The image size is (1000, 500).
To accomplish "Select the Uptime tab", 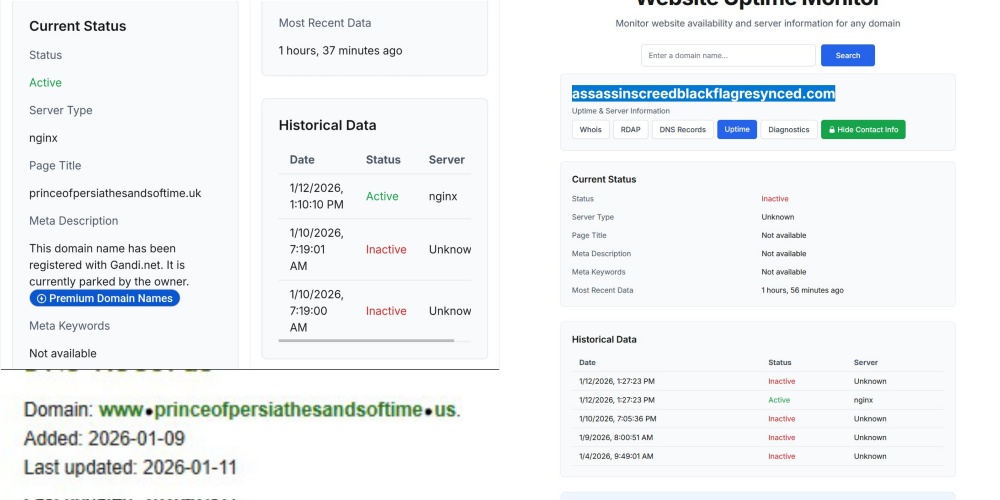I will pos(737,130).
